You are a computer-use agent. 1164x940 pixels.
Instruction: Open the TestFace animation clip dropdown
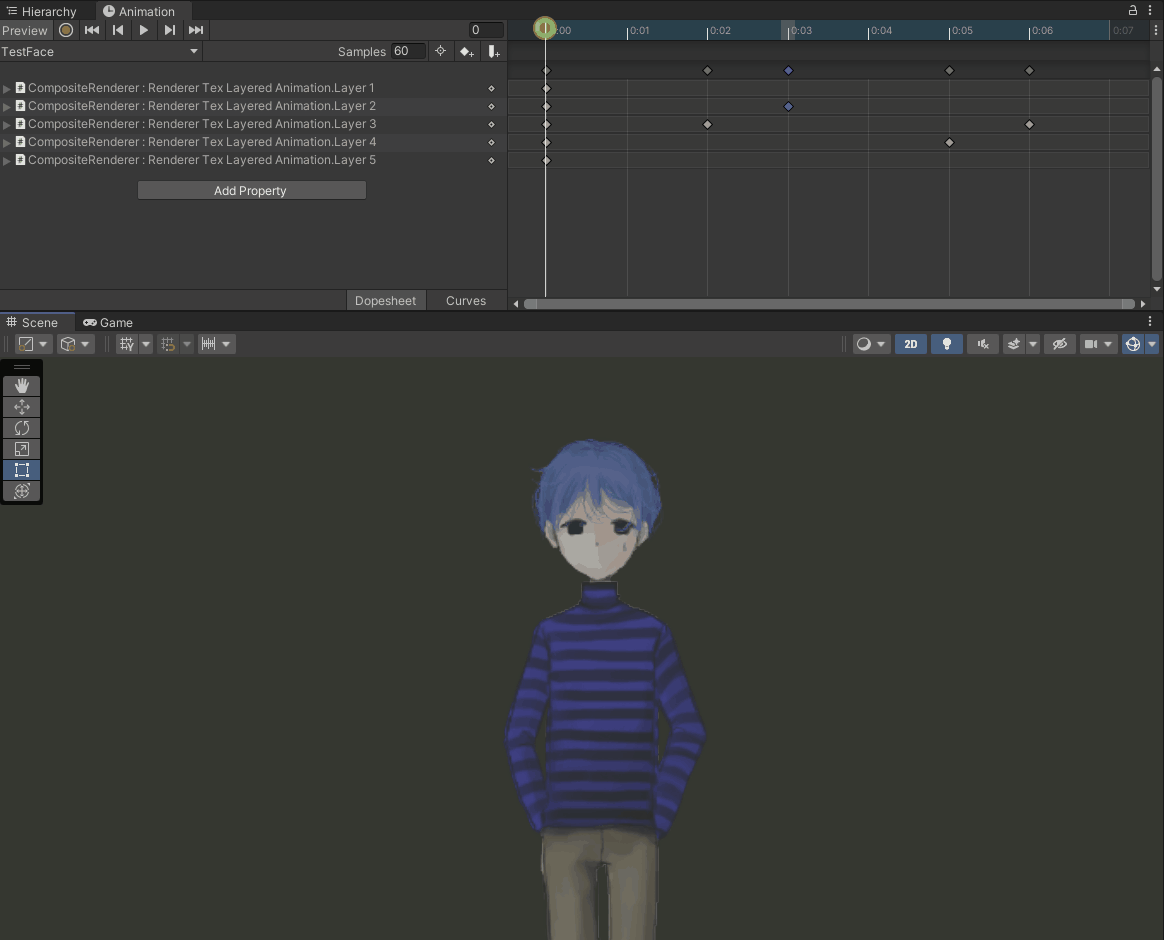pyautogui.click(x=100, y=51)
